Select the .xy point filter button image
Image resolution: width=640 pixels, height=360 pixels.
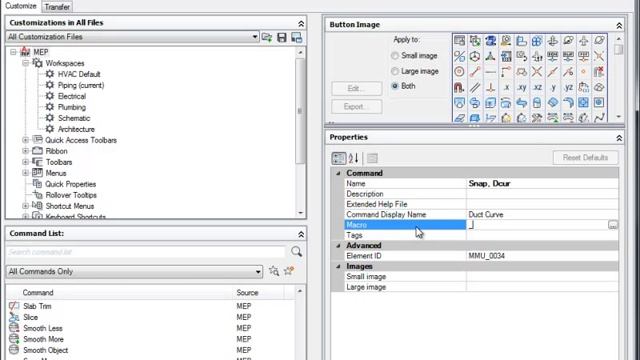522,87
